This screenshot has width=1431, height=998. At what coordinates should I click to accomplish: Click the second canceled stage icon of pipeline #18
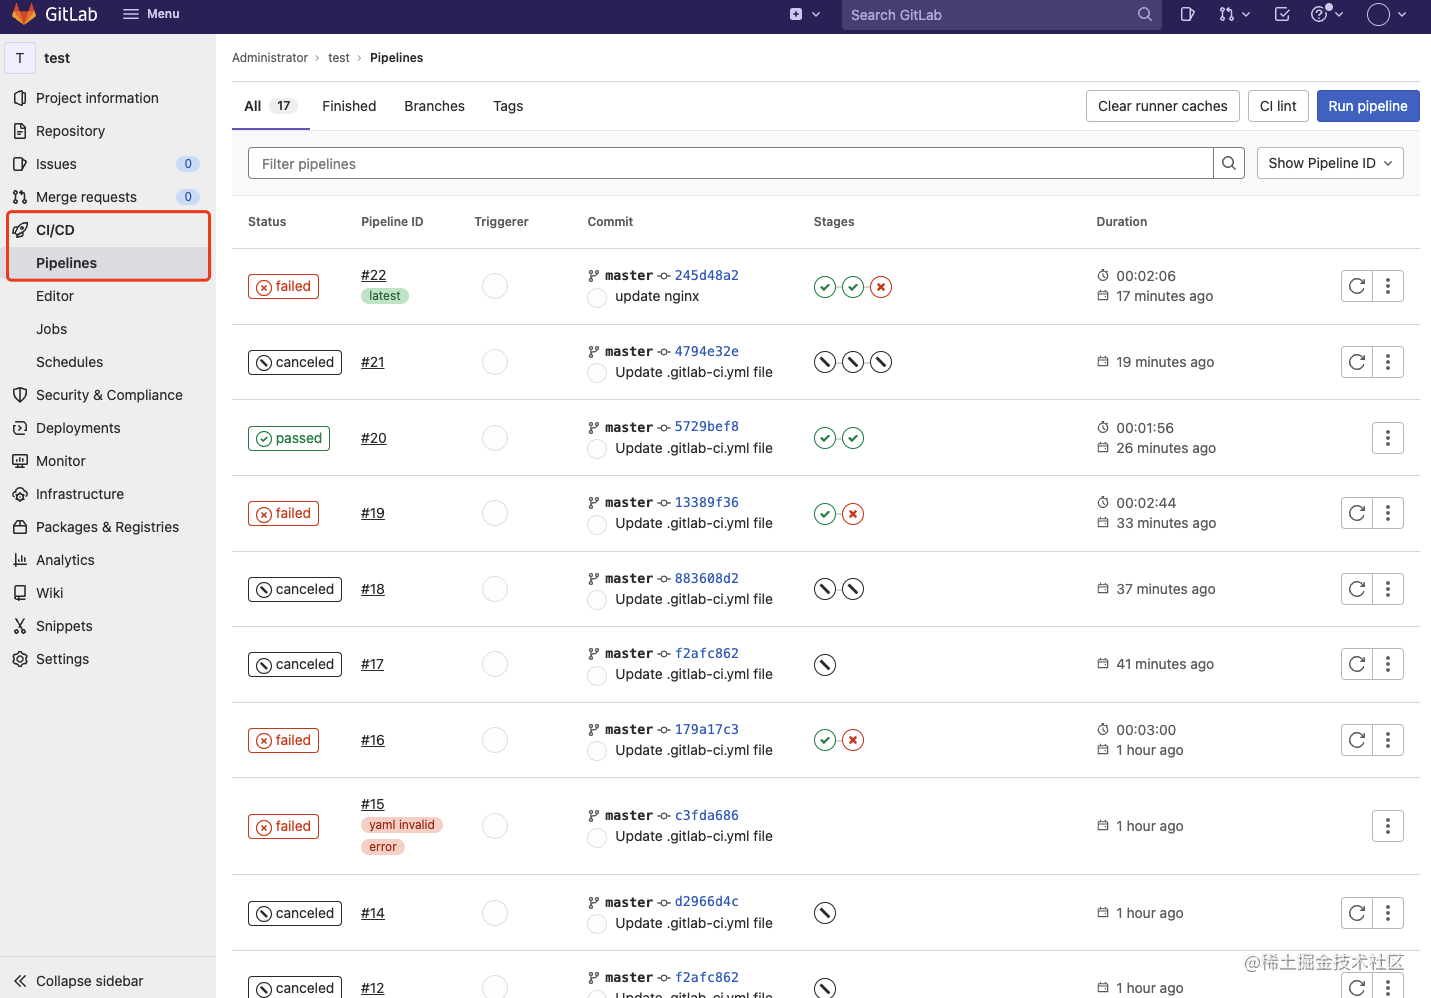pyautogui.click(x=853, y=589)
